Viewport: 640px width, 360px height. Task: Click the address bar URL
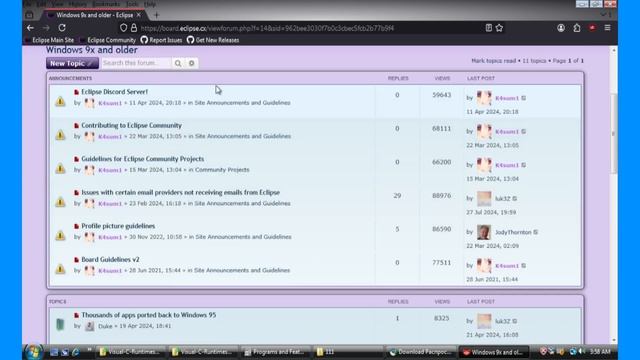click(x=267, y=28)
